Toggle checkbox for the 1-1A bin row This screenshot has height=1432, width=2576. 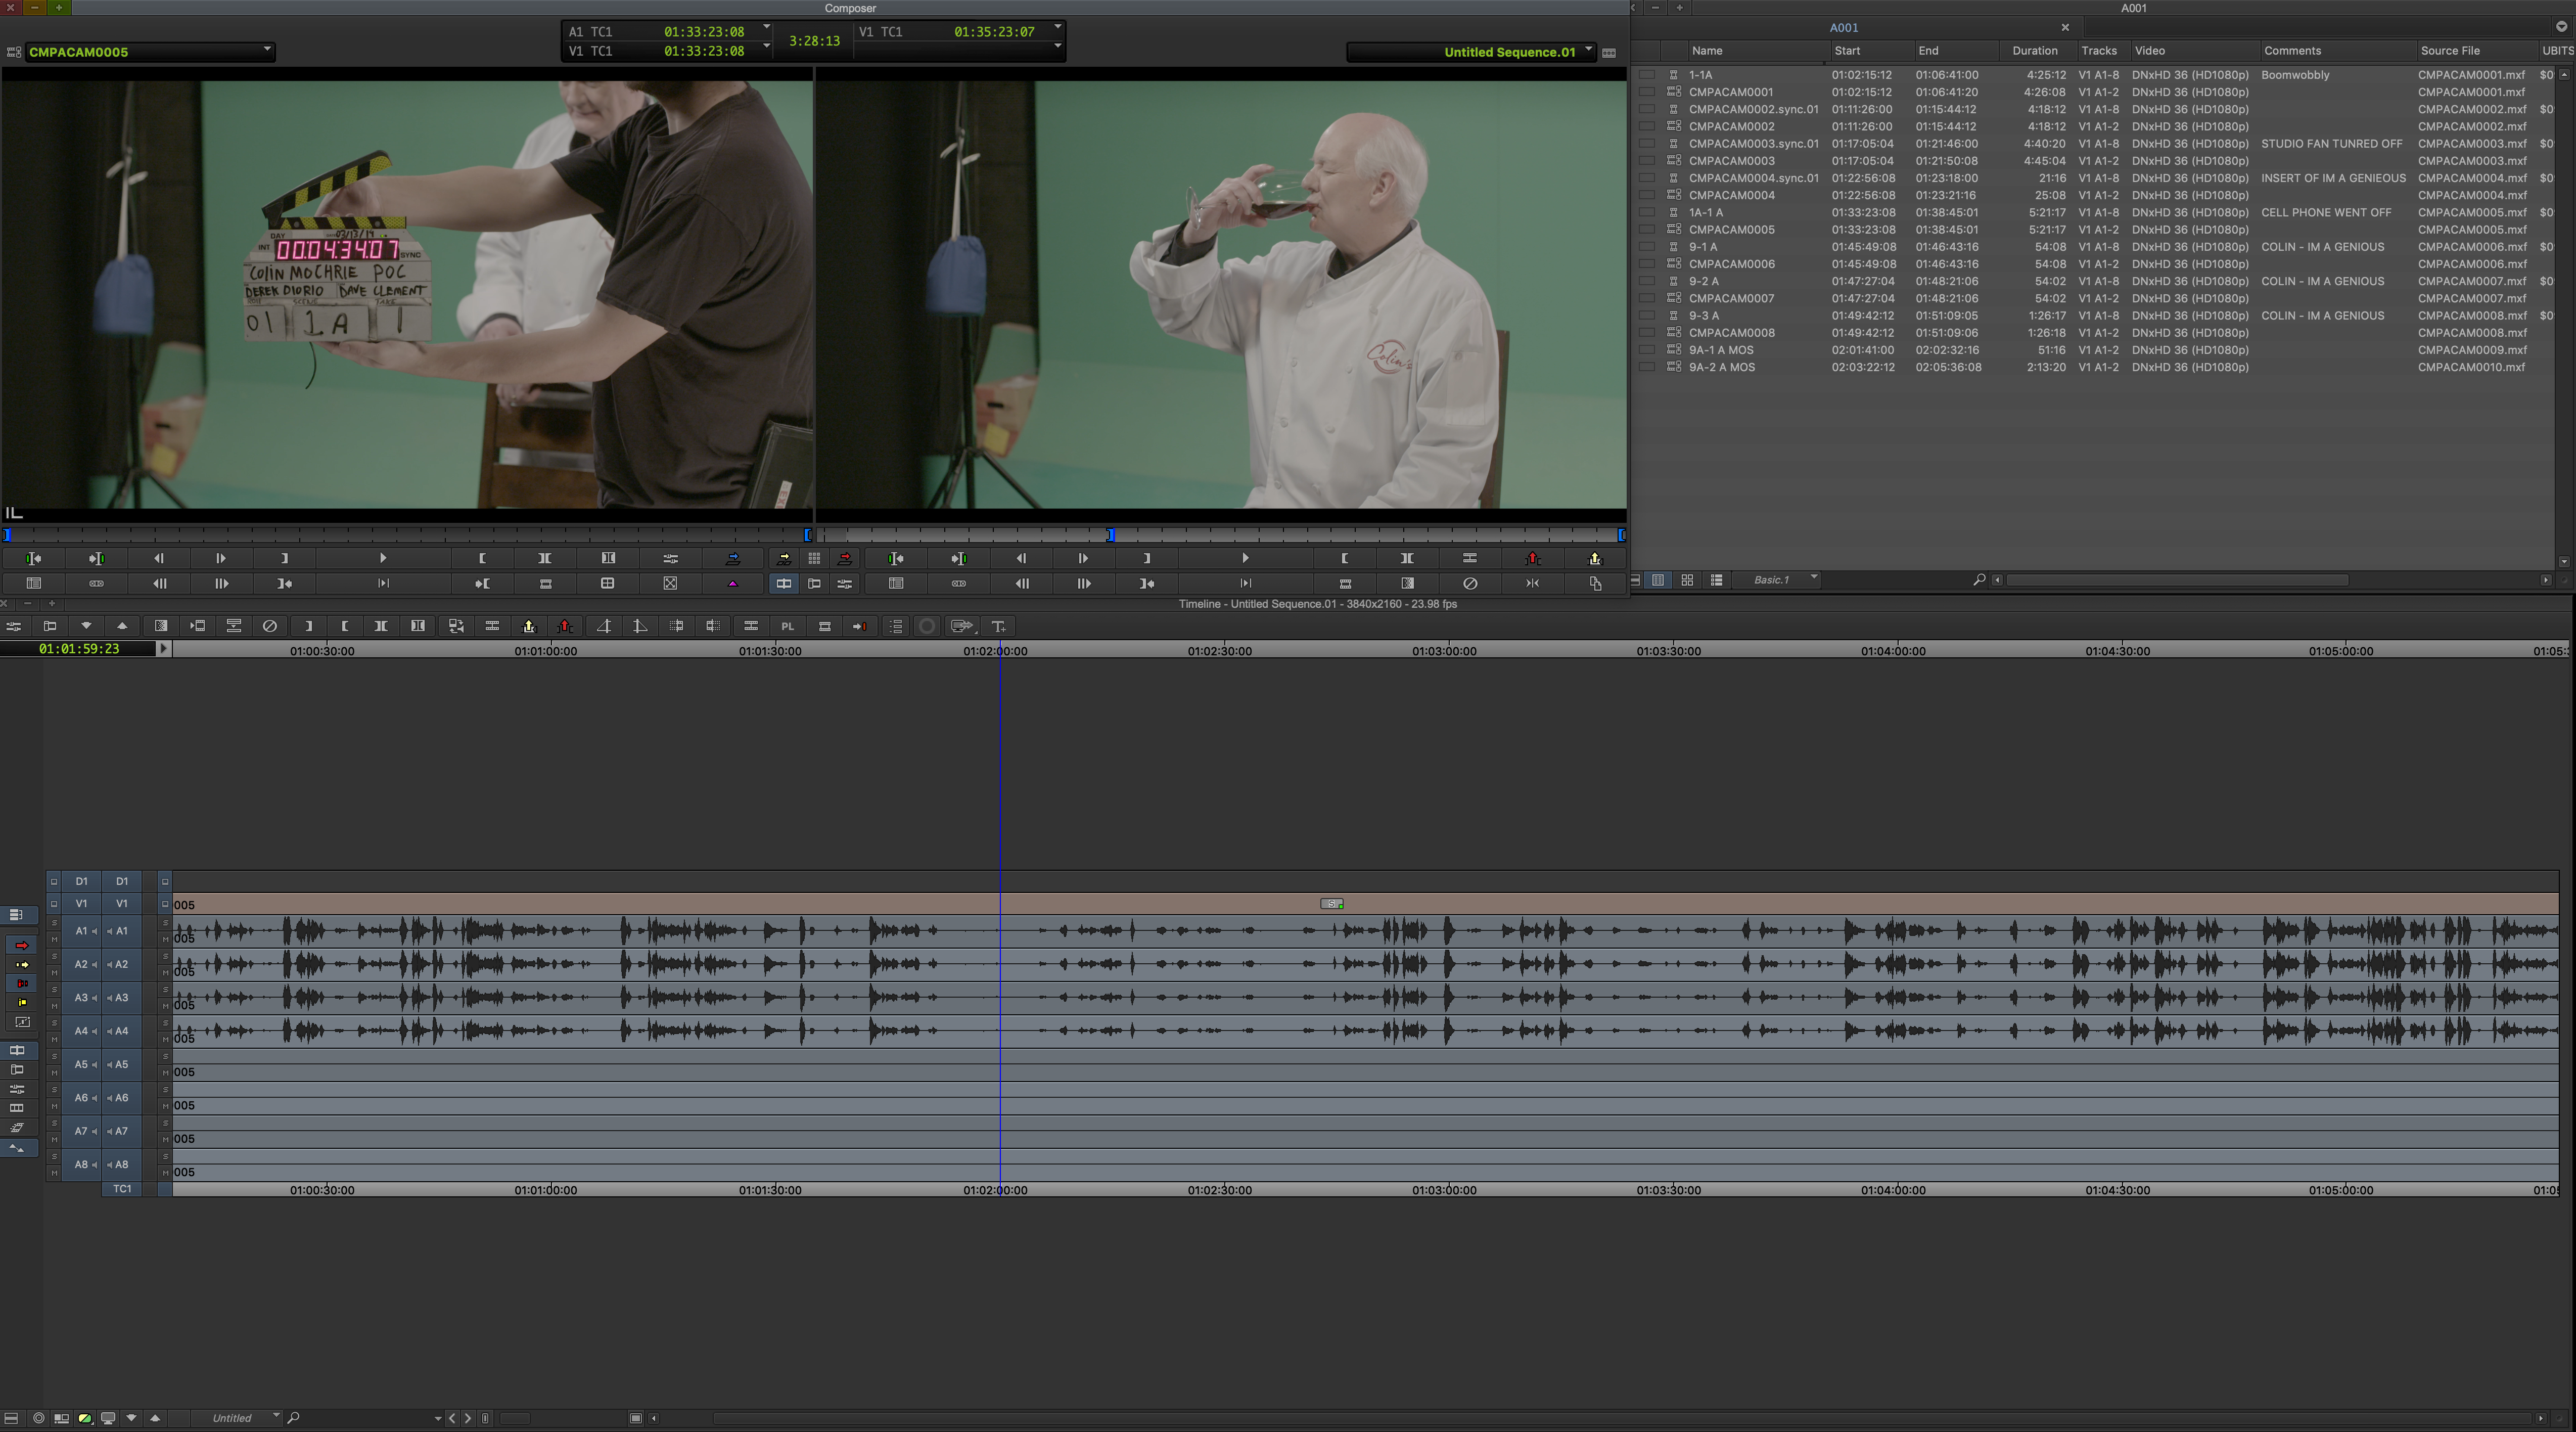(x=1646, y=75)
